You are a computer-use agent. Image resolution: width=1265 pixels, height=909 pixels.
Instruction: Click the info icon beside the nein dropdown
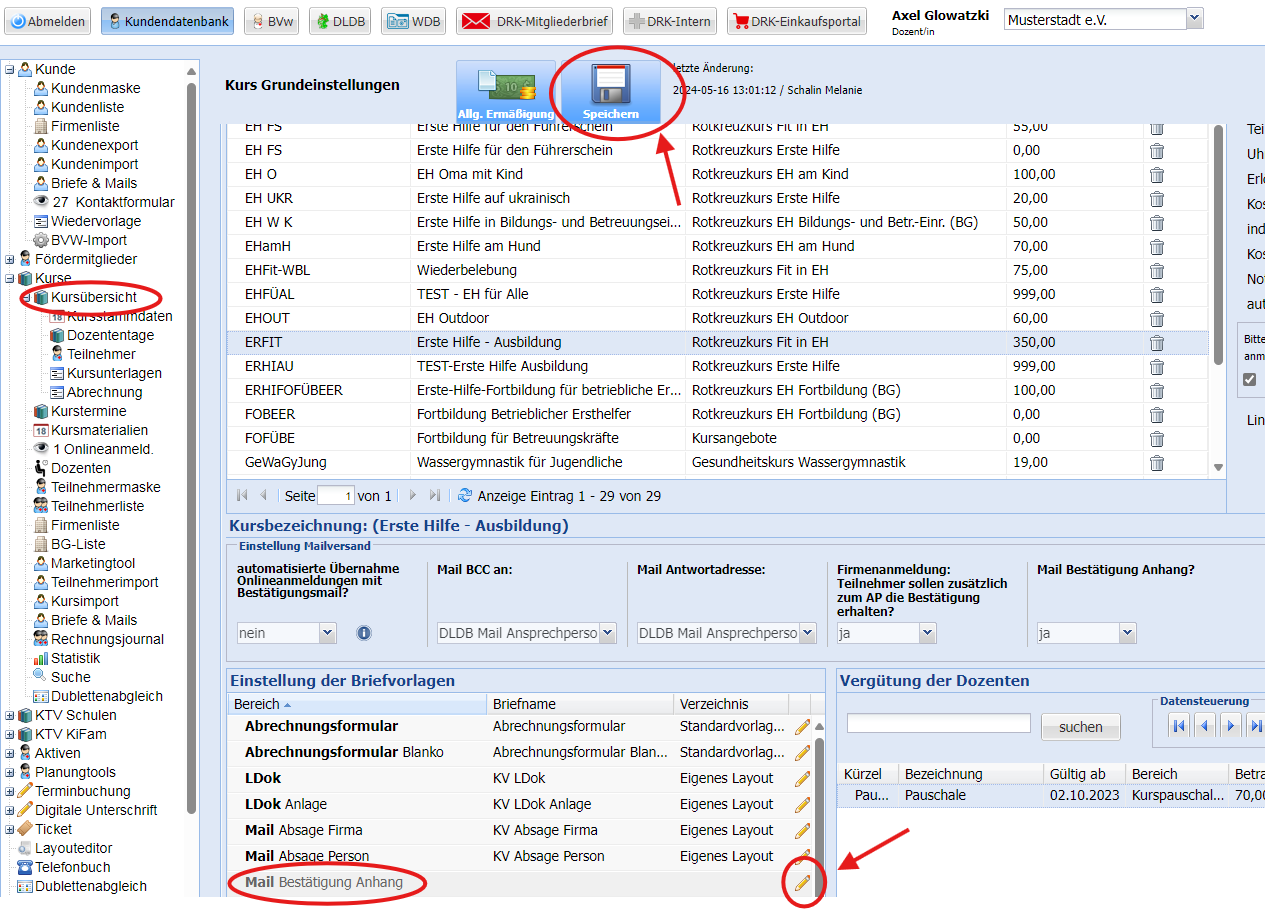point(364,633)
